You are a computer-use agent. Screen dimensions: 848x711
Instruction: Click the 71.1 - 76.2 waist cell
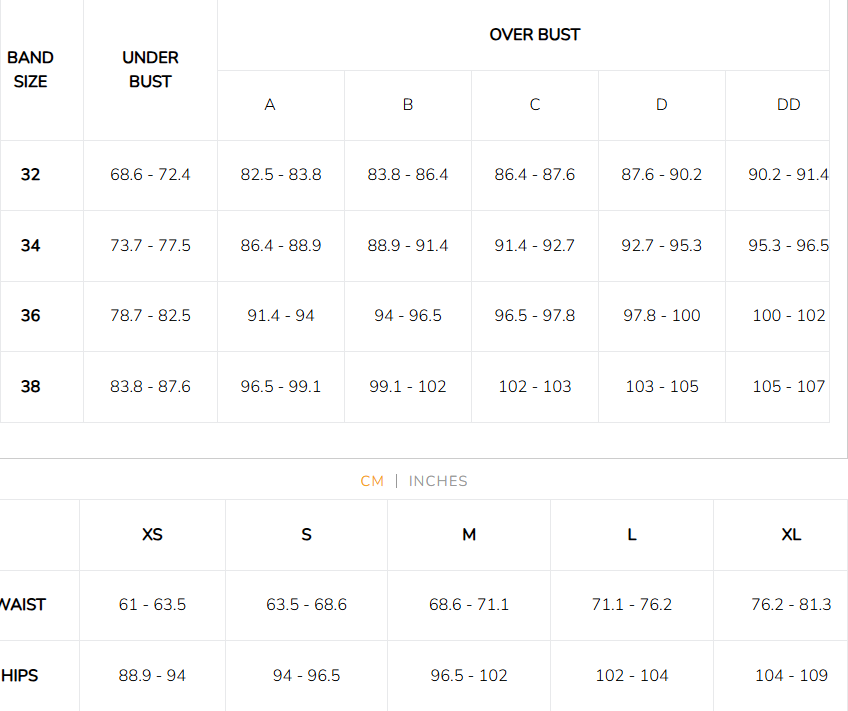point(632,605)
